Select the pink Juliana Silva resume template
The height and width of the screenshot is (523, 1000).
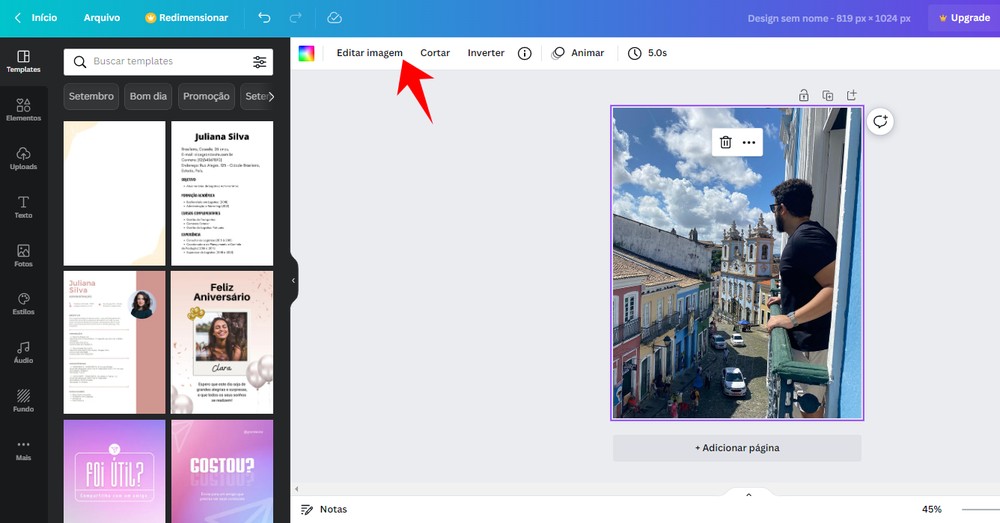(114, 343)
